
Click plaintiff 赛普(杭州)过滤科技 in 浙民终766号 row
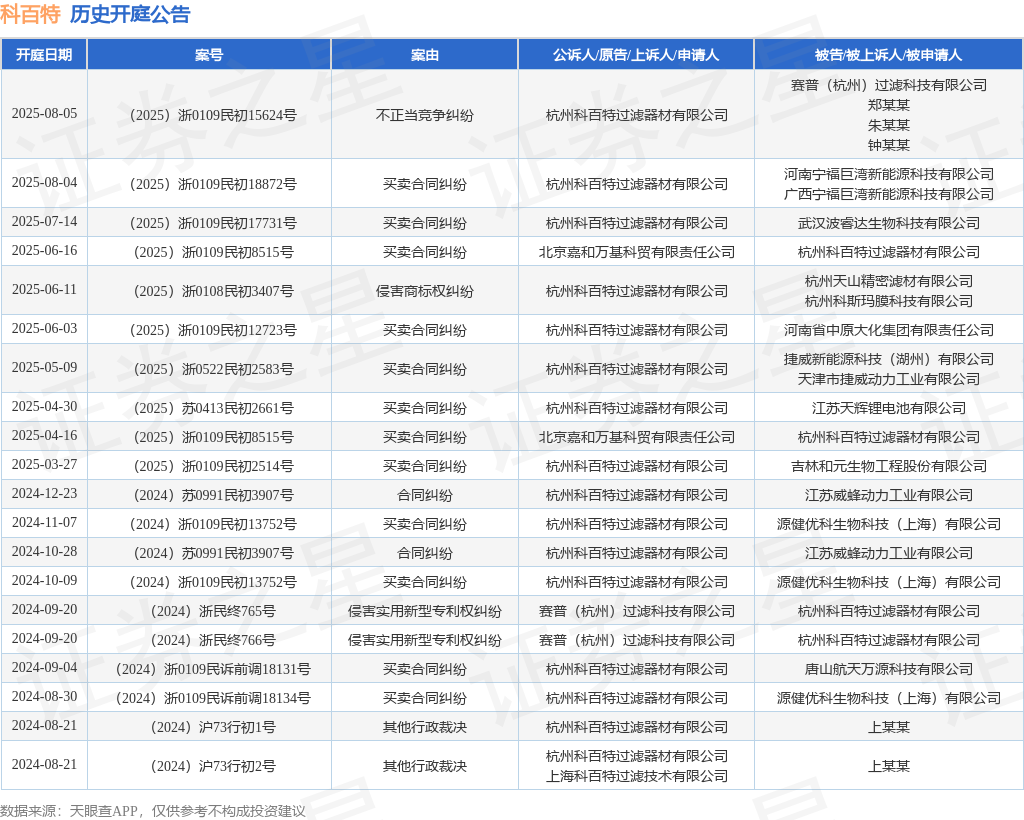tap(637, 640)
